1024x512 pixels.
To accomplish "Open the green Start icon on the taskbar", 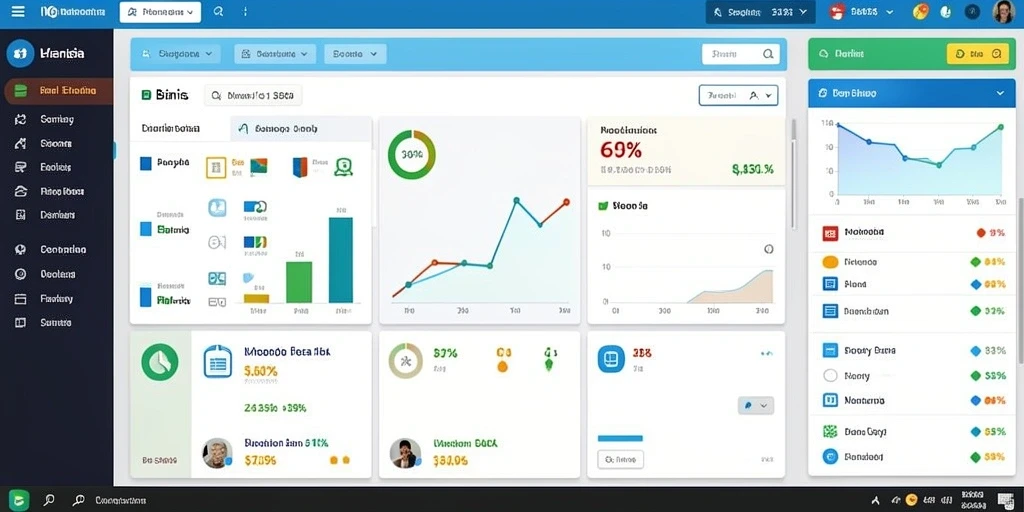I will 19,500.
